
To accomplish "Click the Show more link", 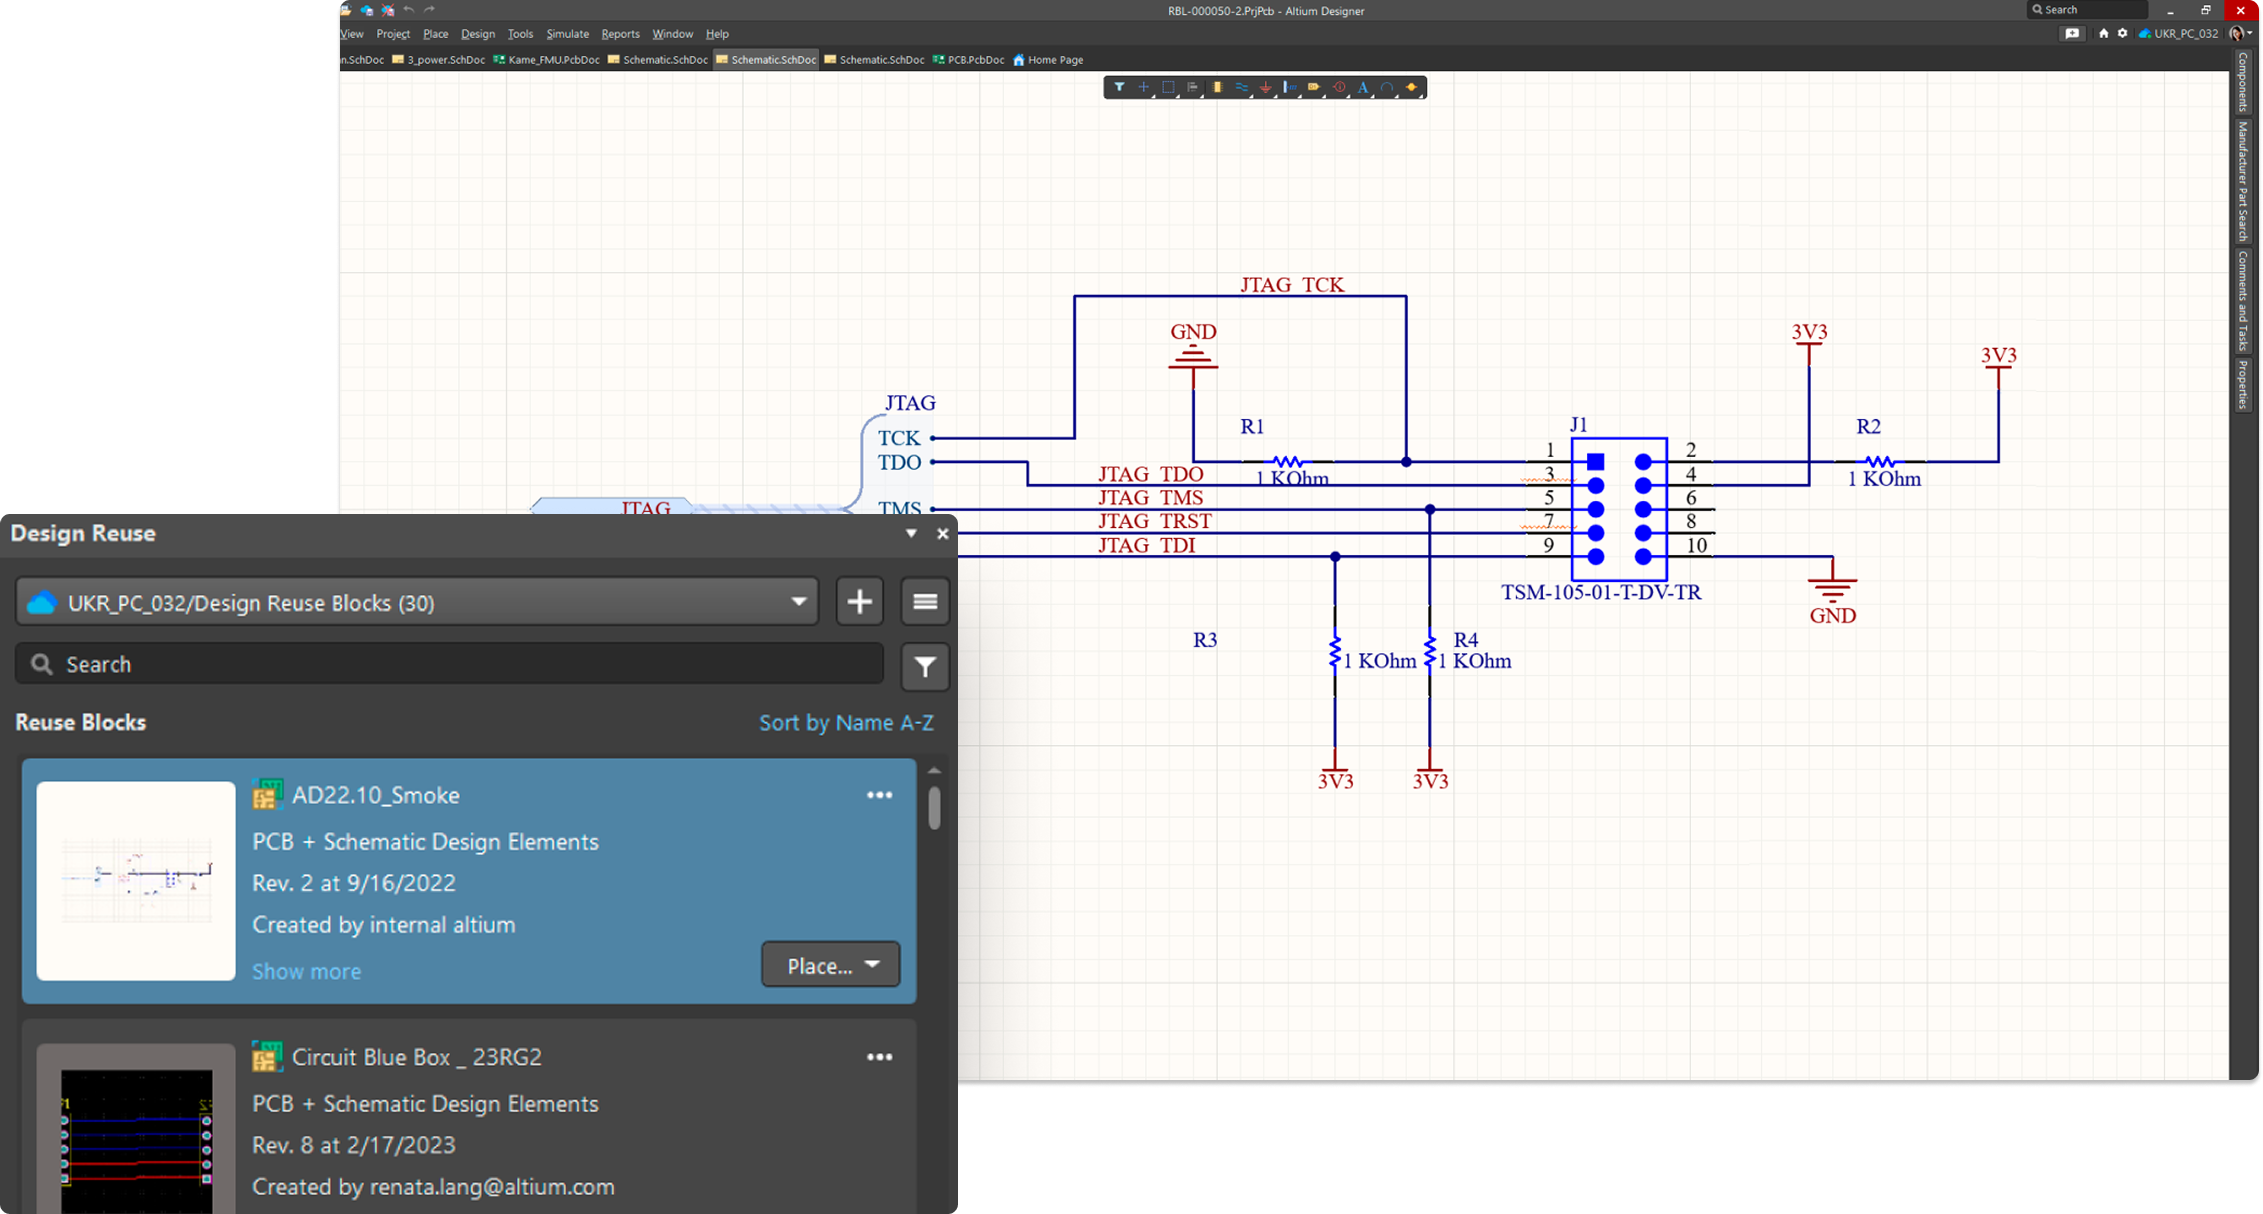I will point(306,971).
